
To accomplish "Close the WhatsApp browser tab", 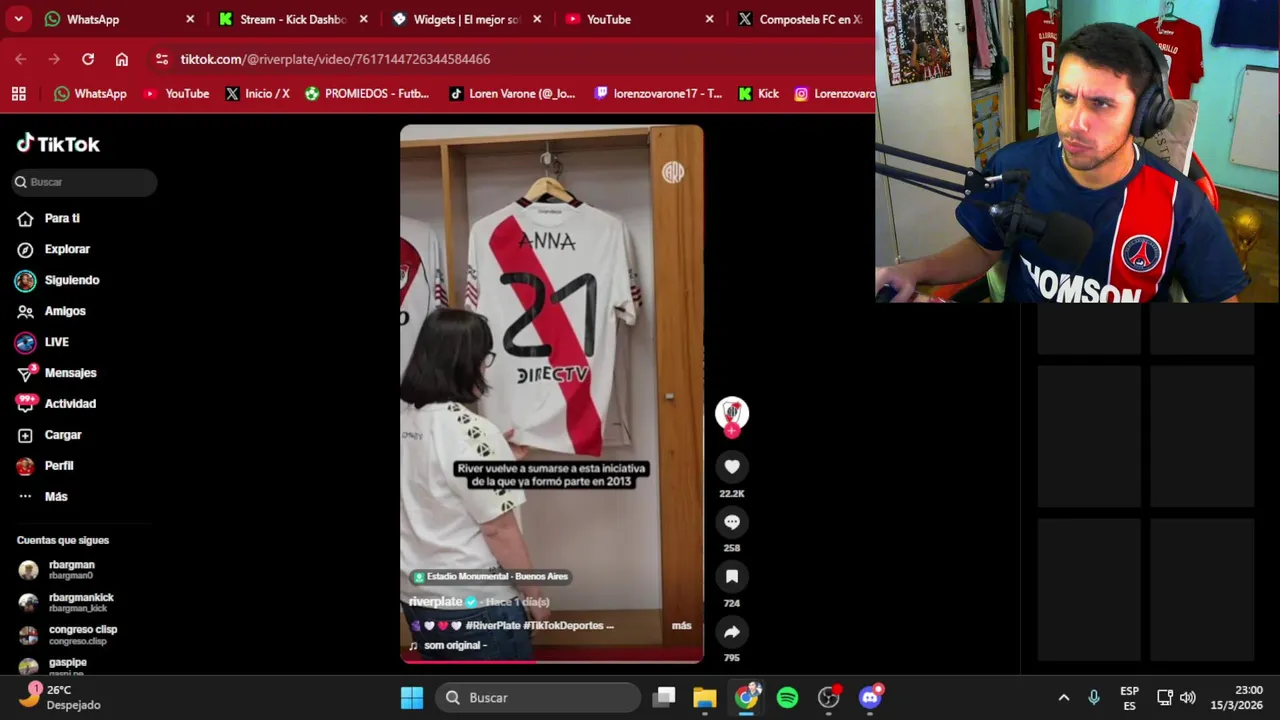I will click(190, 19).
